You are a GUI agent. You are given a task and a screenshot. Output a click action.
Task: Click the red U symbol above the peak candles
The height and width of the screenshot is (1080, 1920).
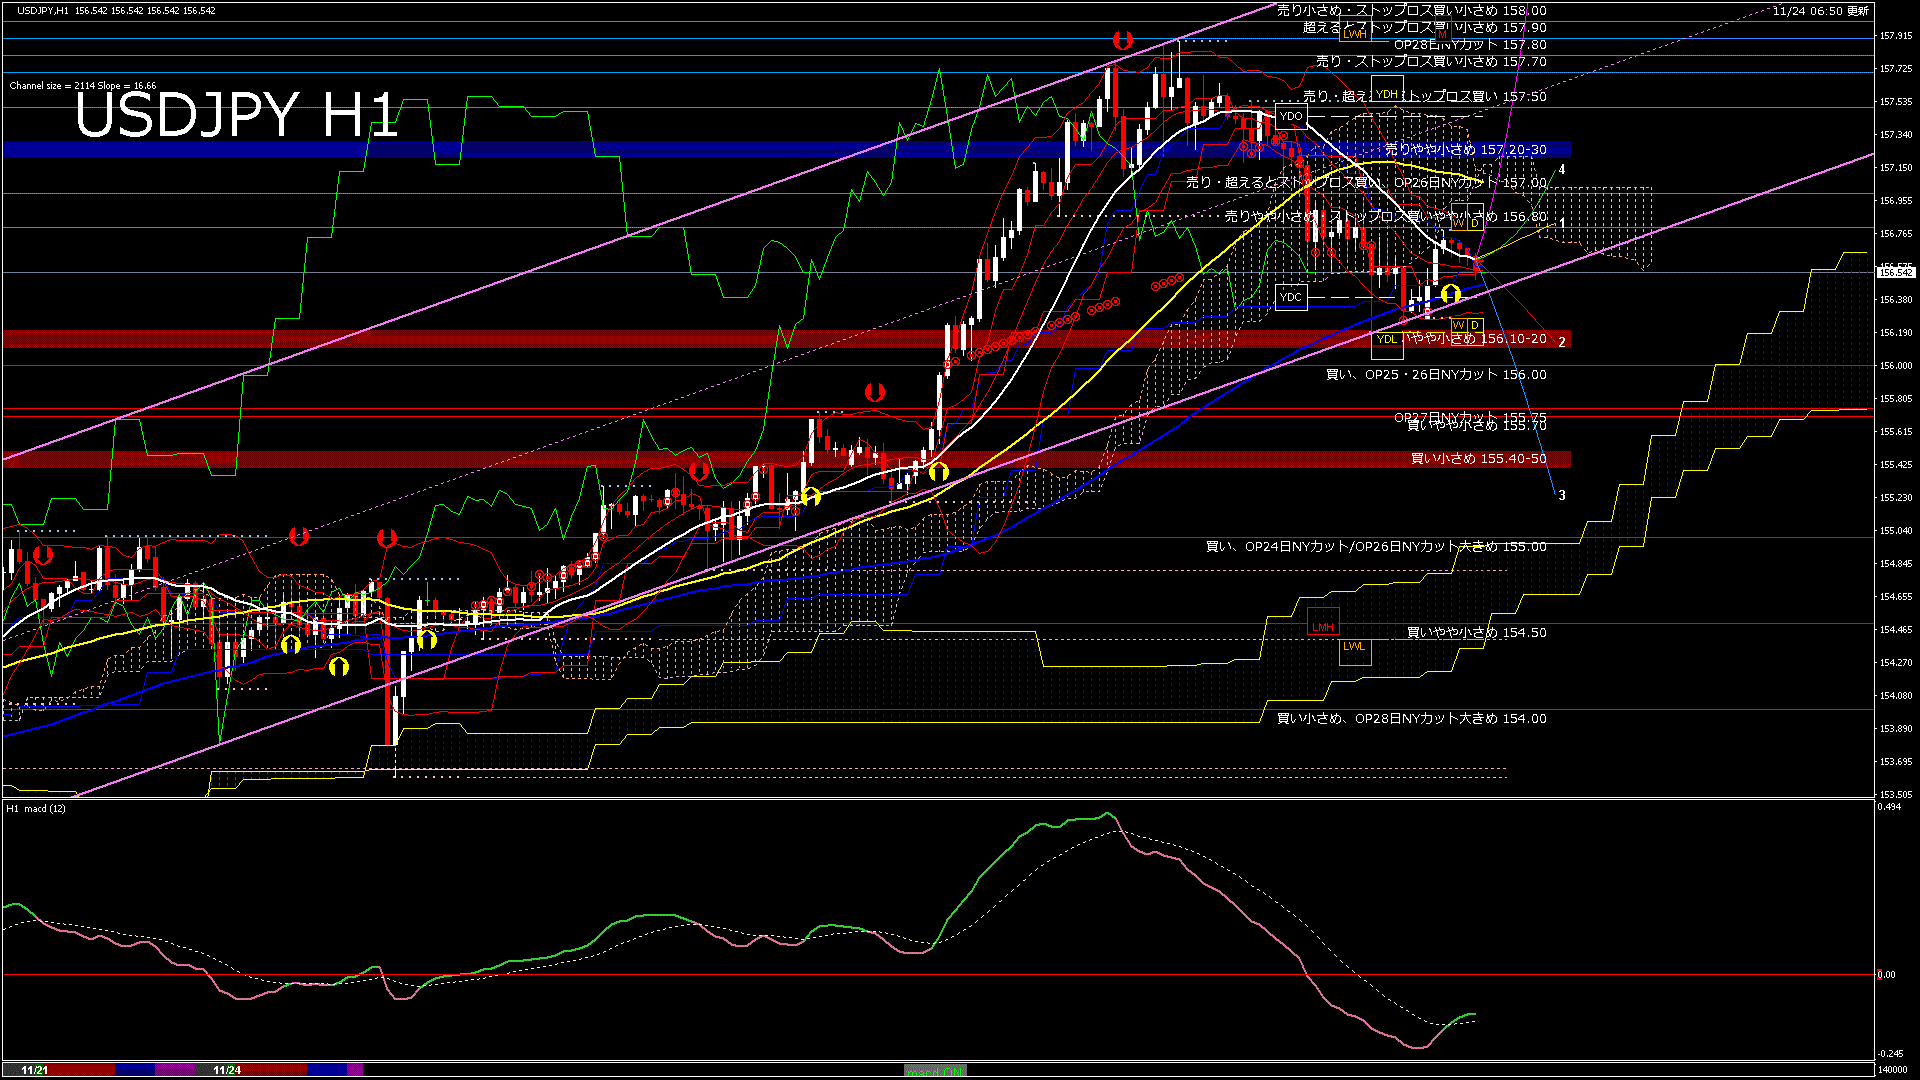pos(1123,40)
